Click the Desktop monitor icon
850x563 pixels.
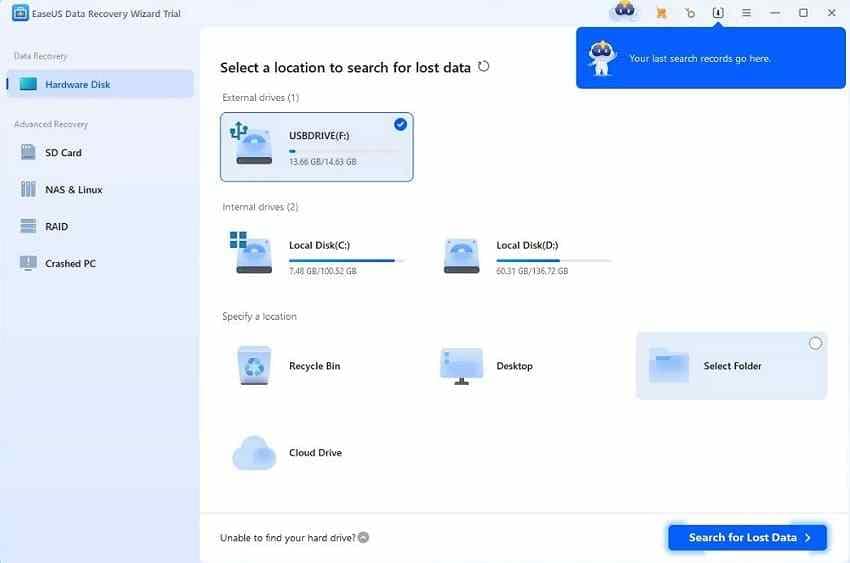click(x=461, y=366)
